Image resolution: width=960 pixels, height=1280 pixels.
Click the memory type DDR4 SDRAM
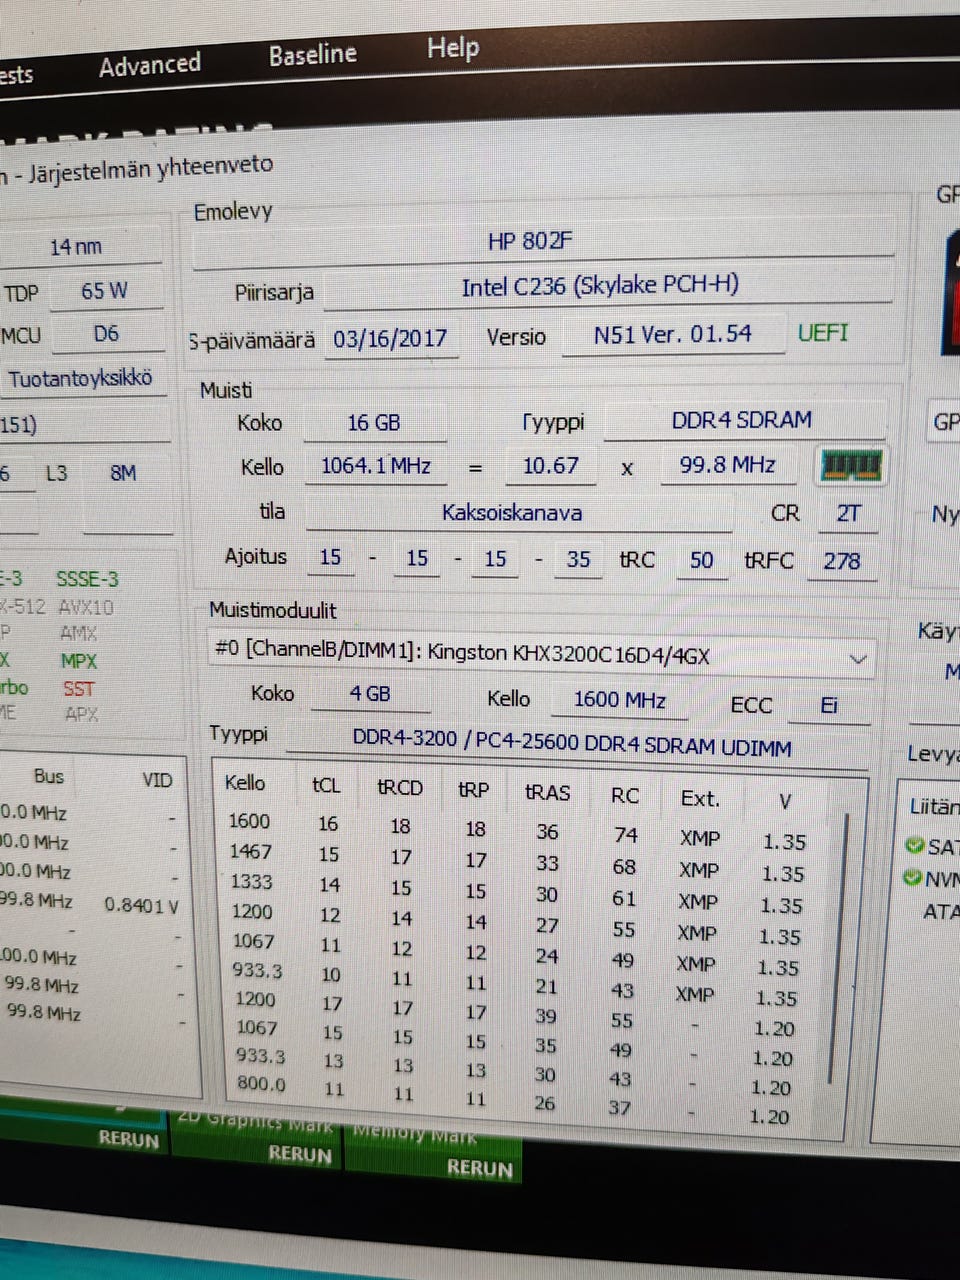743,420
